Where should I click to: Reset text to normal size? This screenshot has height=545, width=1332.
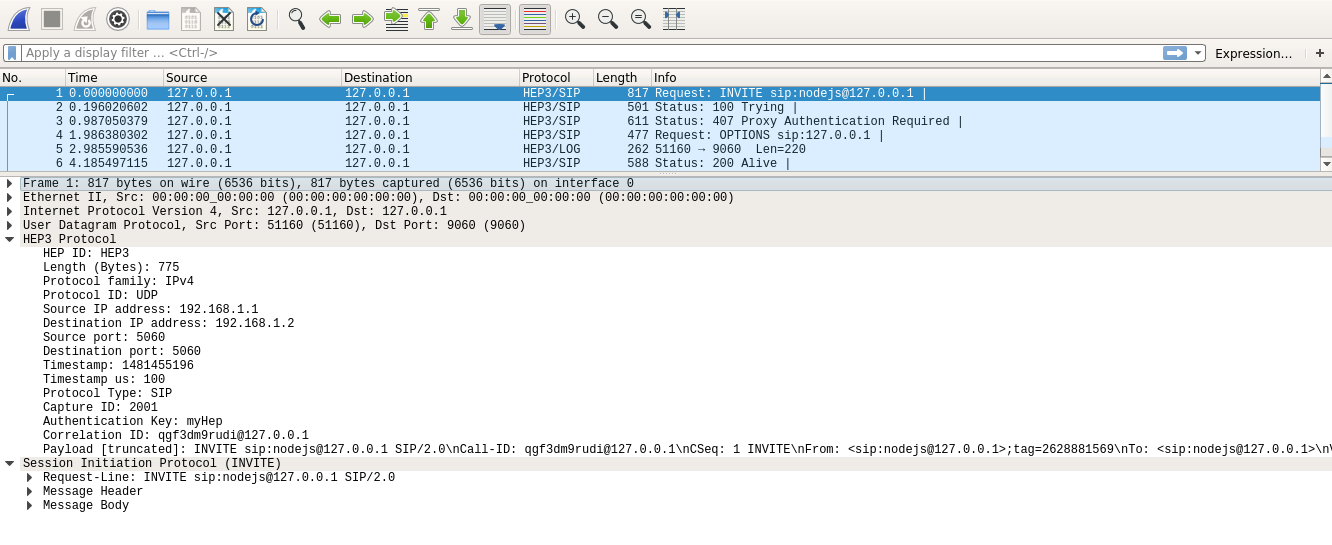click(641, 18)
